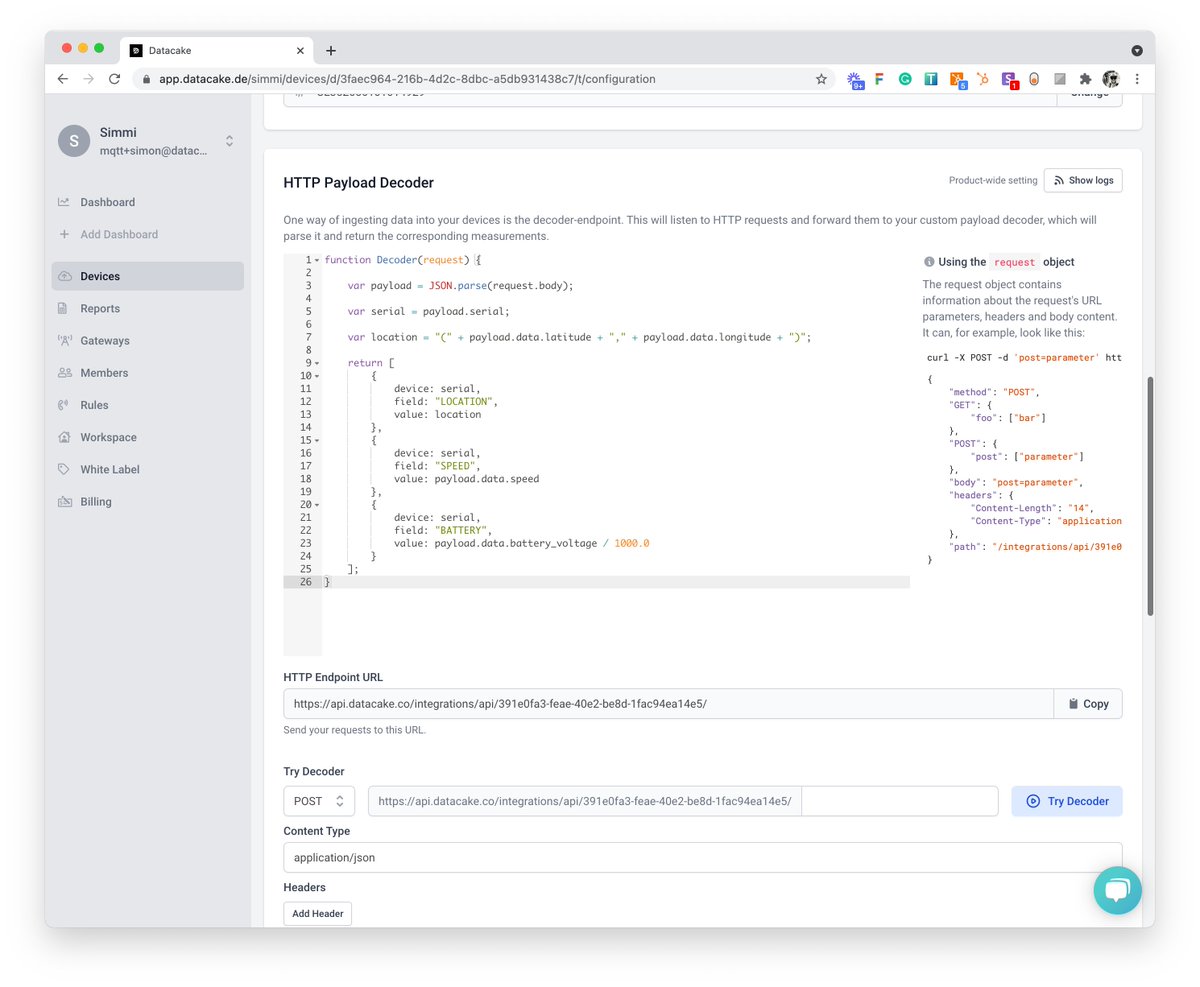The image size is (1200, 987).
Task: Click the Add Header button
Action: point(318,913)
